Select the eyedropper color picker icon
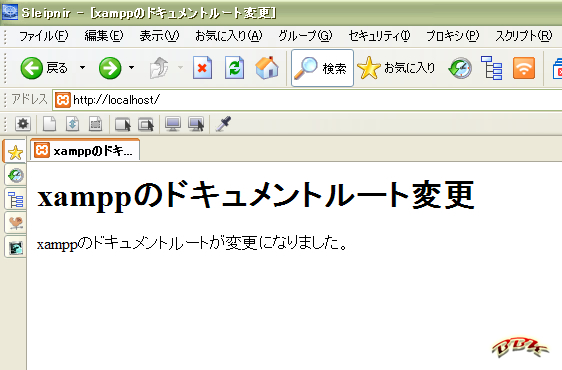 pyautogui.click(x=223, y=124)
